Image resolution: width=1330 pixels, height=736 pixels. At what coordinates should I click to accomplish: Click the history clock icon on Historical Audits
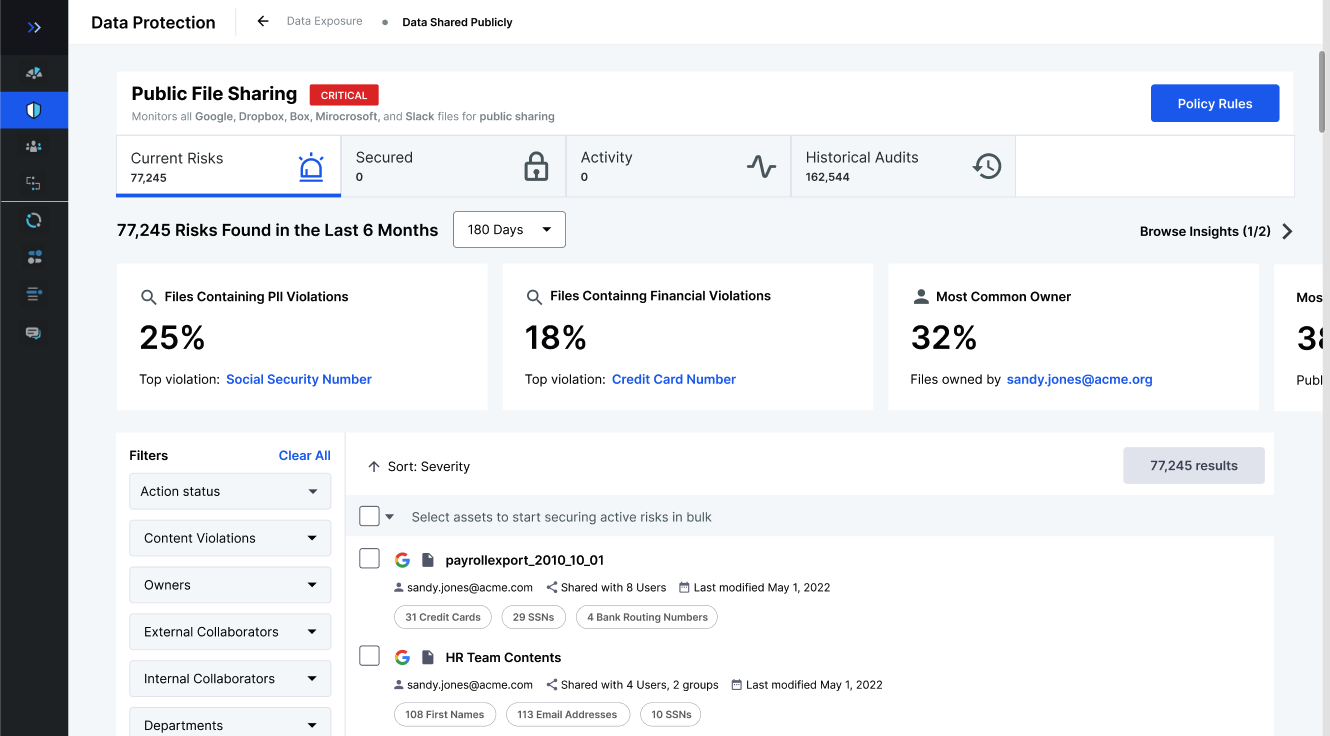987,166
